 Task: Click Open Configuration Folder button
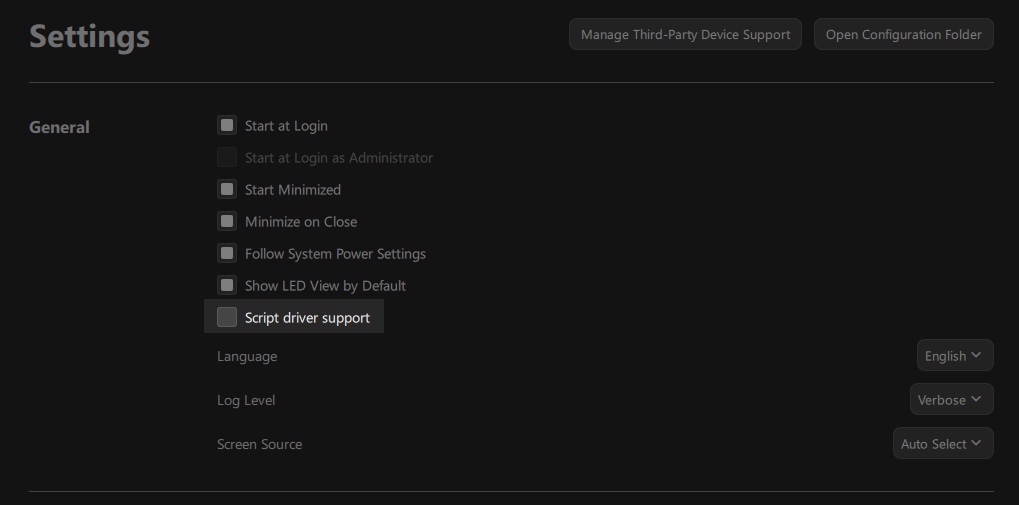click(903, 34)
